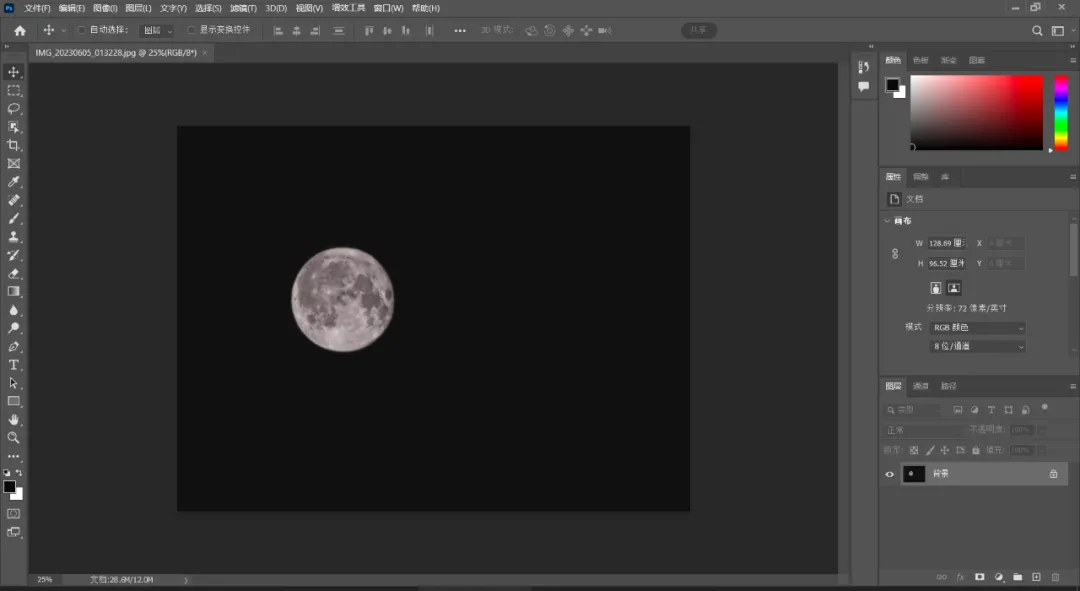This screenshot has width=1080, height=591.
Task: Open the workspace switcher icon dropdown
Action: coord(1059,30)
